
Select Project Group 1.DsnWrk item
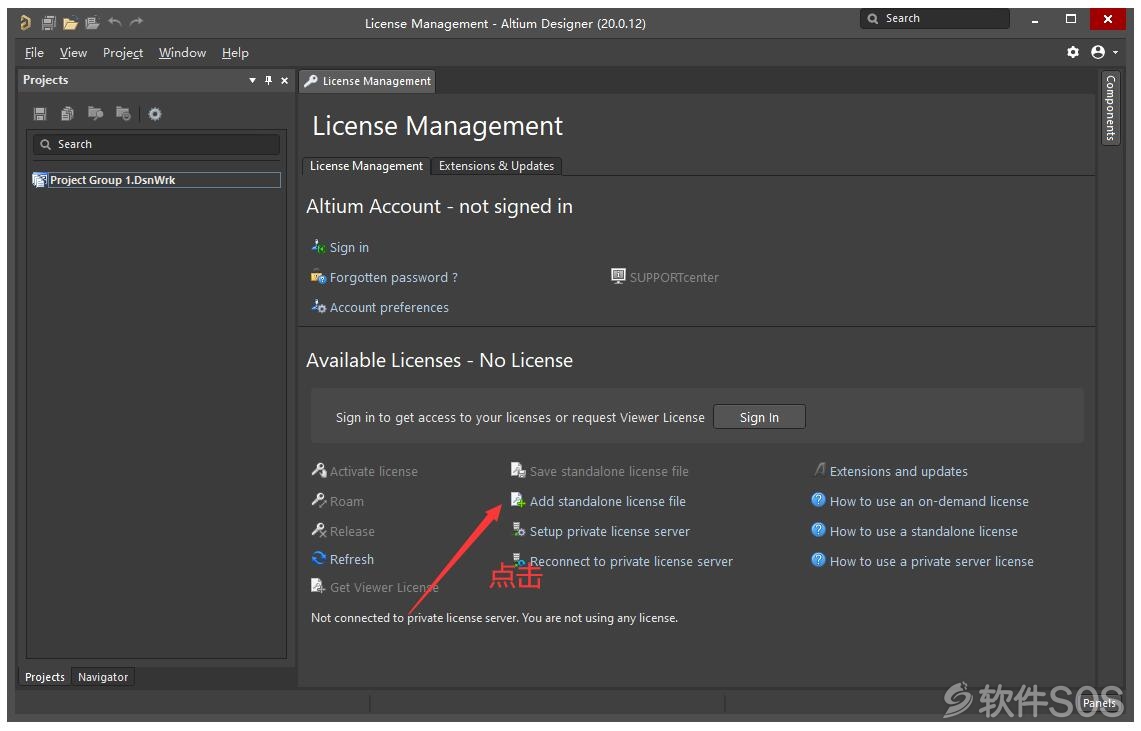click(156, 180)
